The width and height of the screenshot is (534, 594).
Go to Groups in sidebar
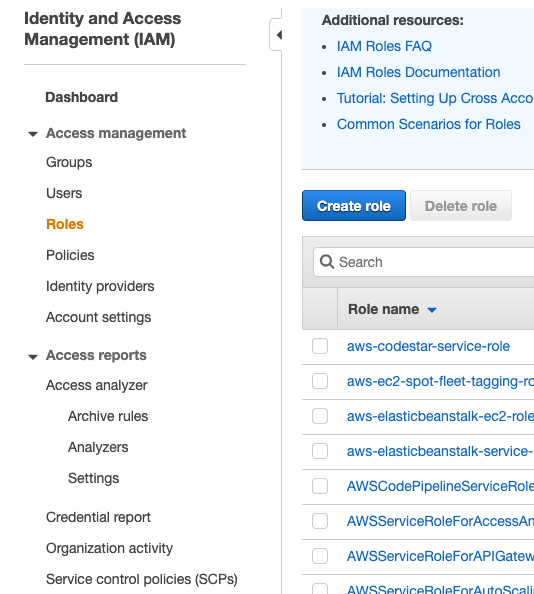pos(69,162)
